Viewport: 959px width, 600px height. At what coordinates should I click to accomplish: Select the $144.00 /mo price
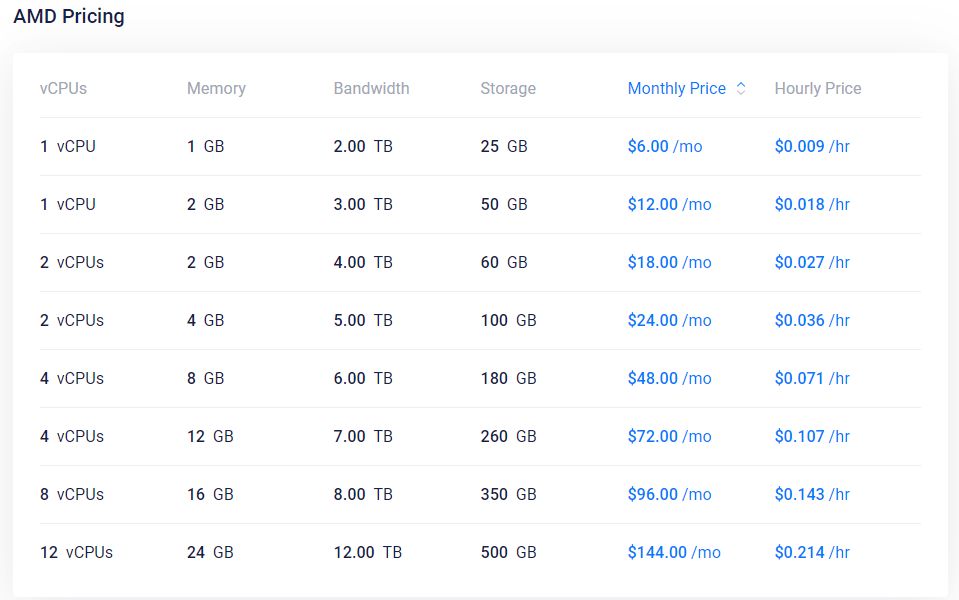(674, 552)
